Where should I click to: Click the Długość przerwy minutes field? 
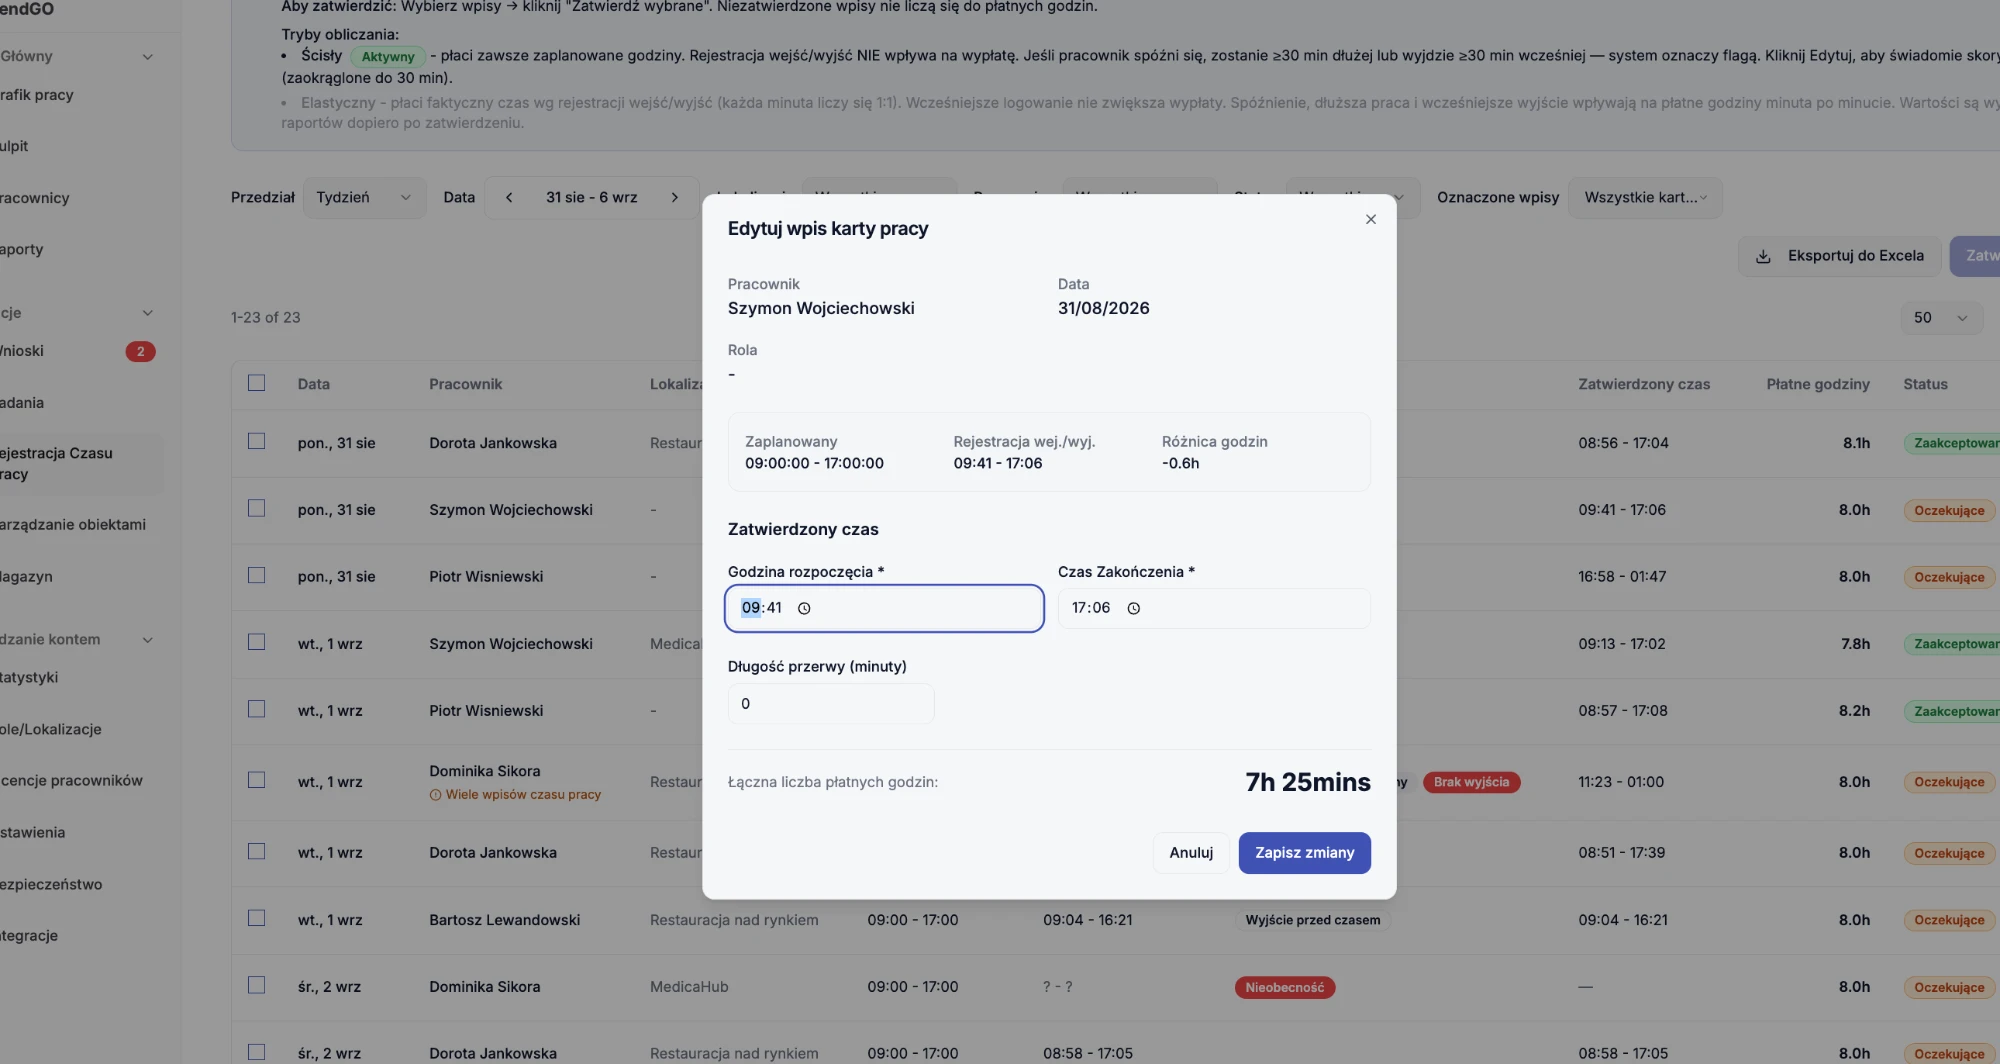click(x=831, y=704)
